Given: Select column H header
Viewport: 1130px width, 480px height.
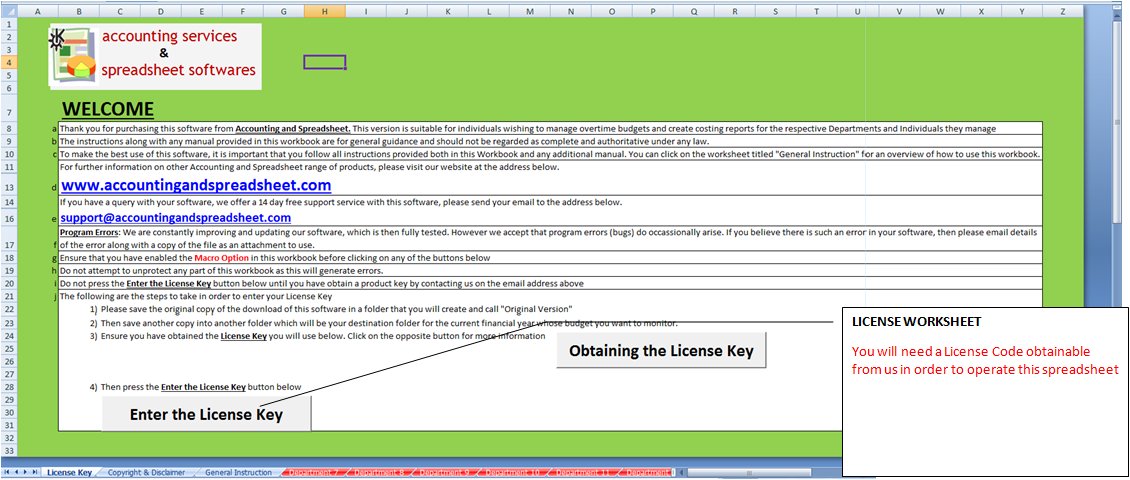Looking at the screenshot, I should click(324, 12).
